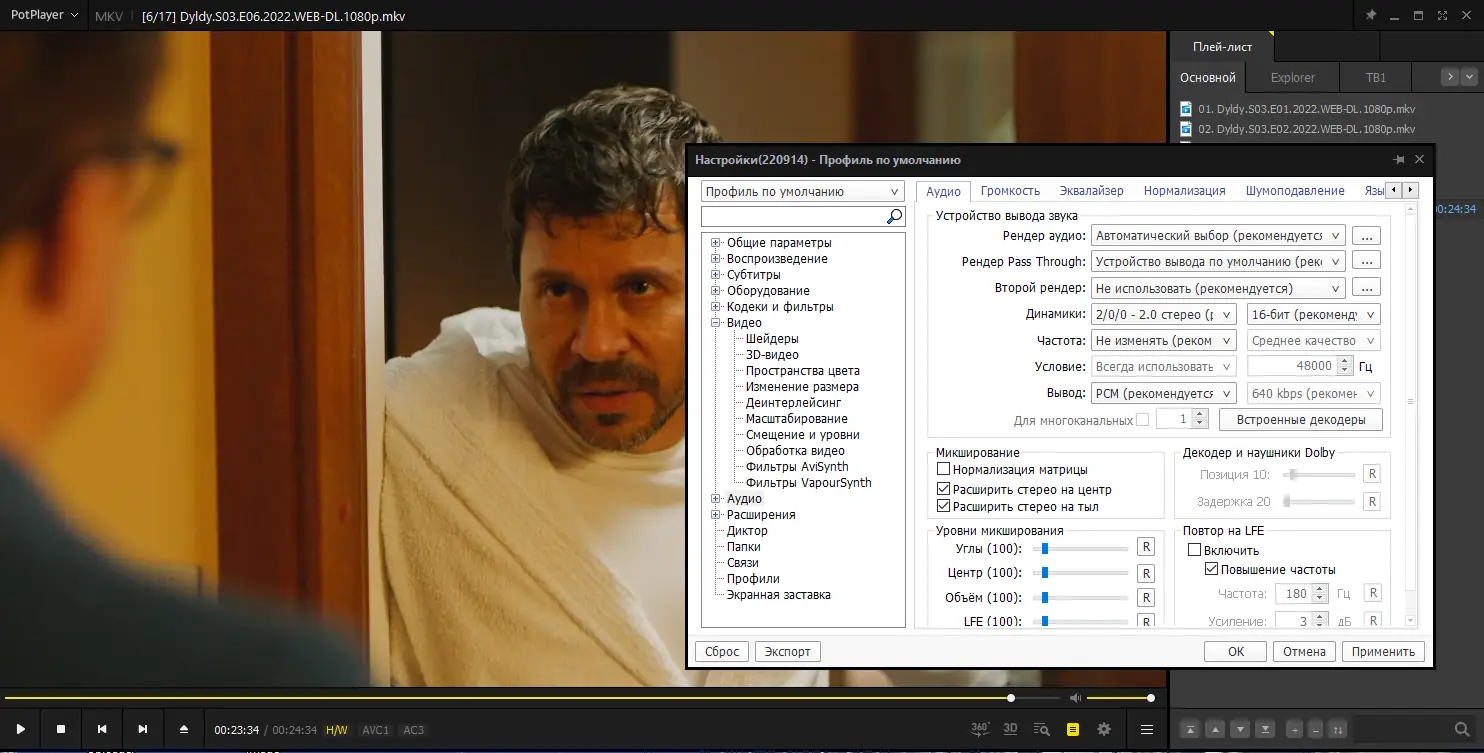1484x753 pixels.
Task: Click the Eject / open file icon
Action: tap(184, 729)
